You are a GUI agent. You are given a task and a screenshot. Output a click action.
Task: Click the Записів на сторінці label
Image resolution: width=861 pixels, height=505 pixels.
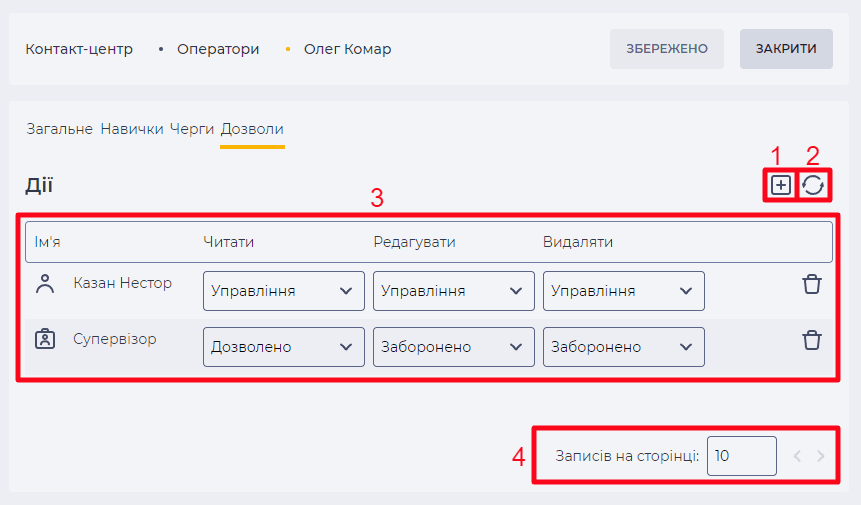[x=627, y=456]
